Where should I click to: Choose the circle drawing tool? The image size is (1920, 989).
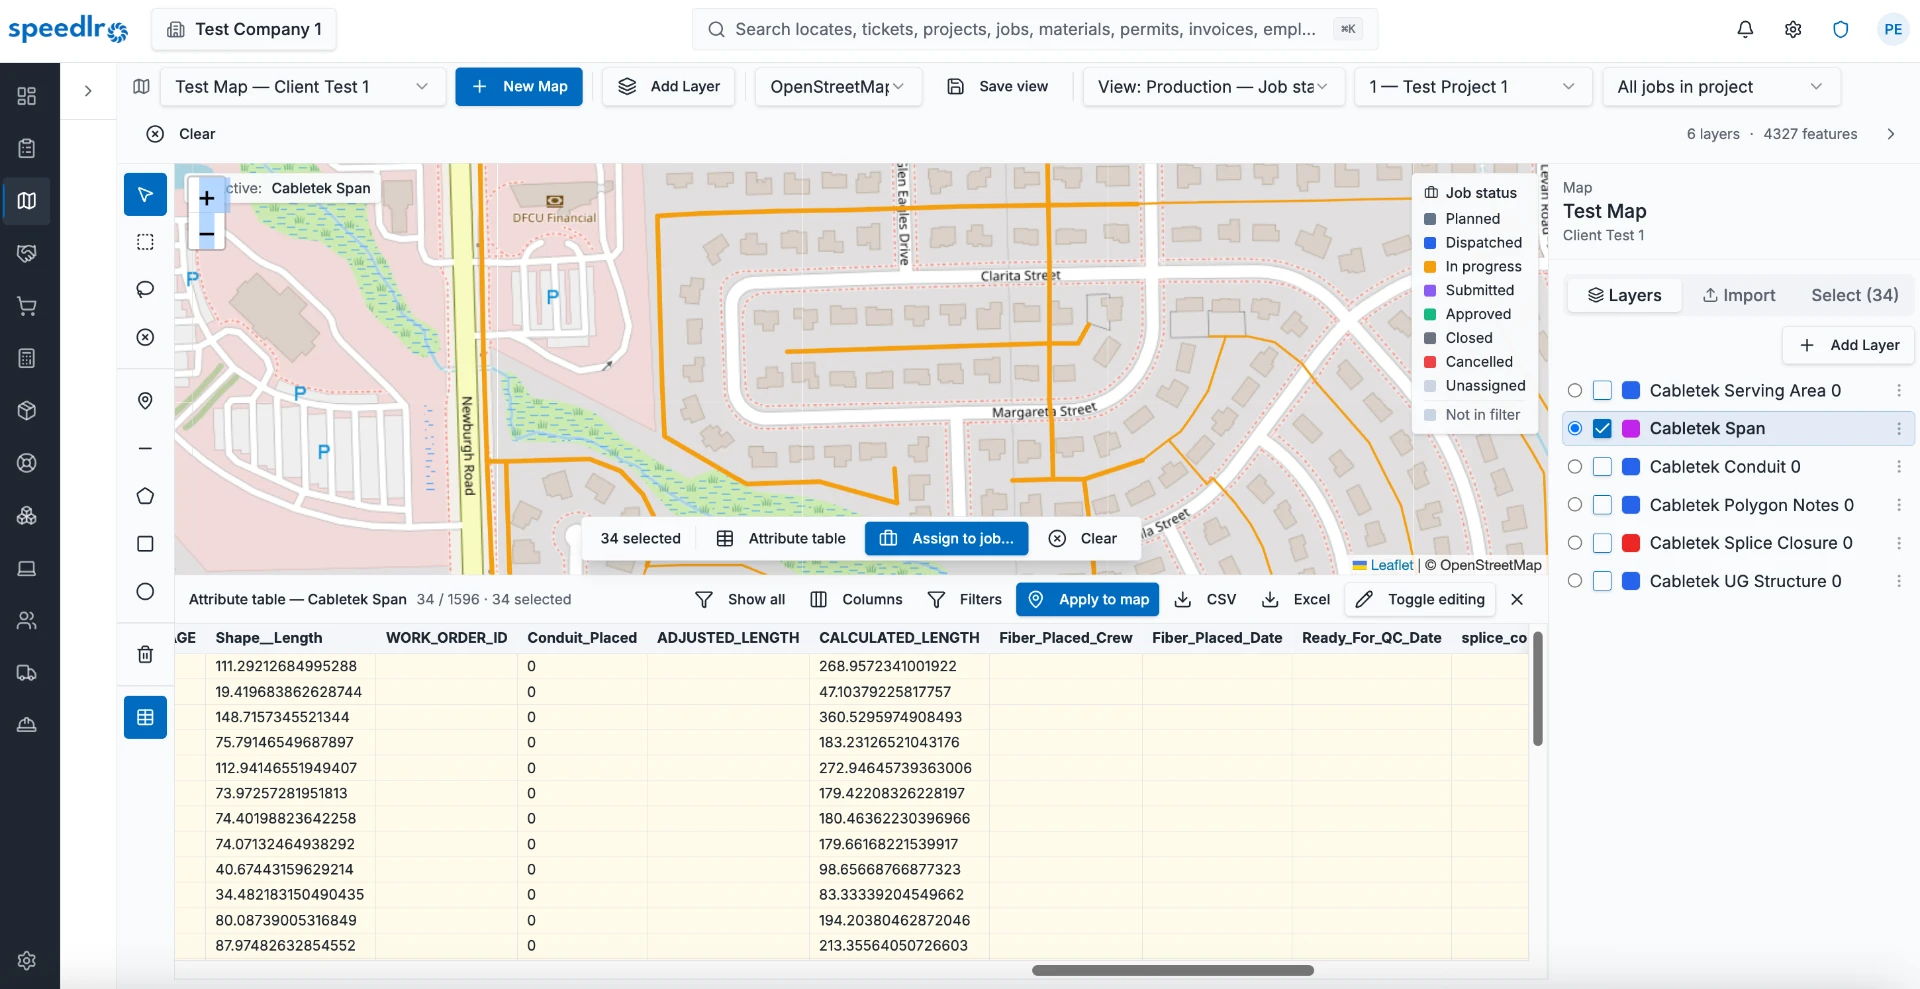click(x=145, y=591)
